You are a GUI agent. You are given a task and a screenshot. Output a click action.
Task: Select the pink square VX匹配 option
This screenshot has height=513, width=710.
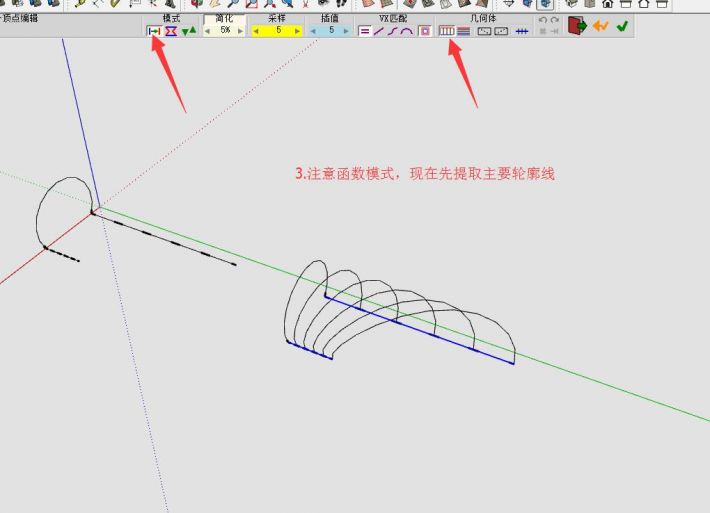point(425,31)
